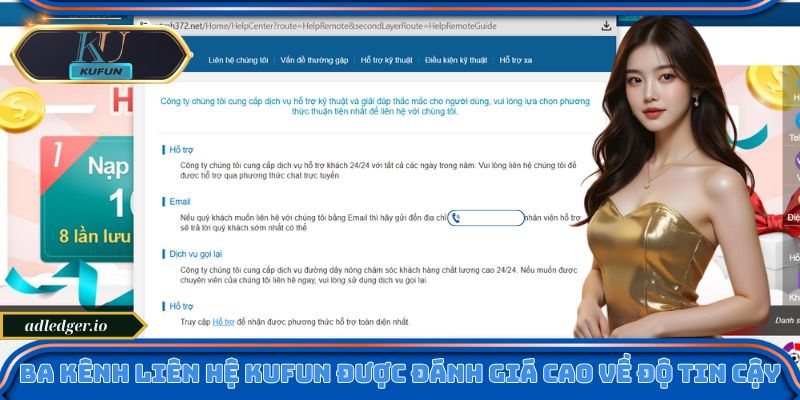Viewport: 800px width, 400px height.
Task: Click the Dịch vụ gọi lại heading
Action: click(198, 254)
